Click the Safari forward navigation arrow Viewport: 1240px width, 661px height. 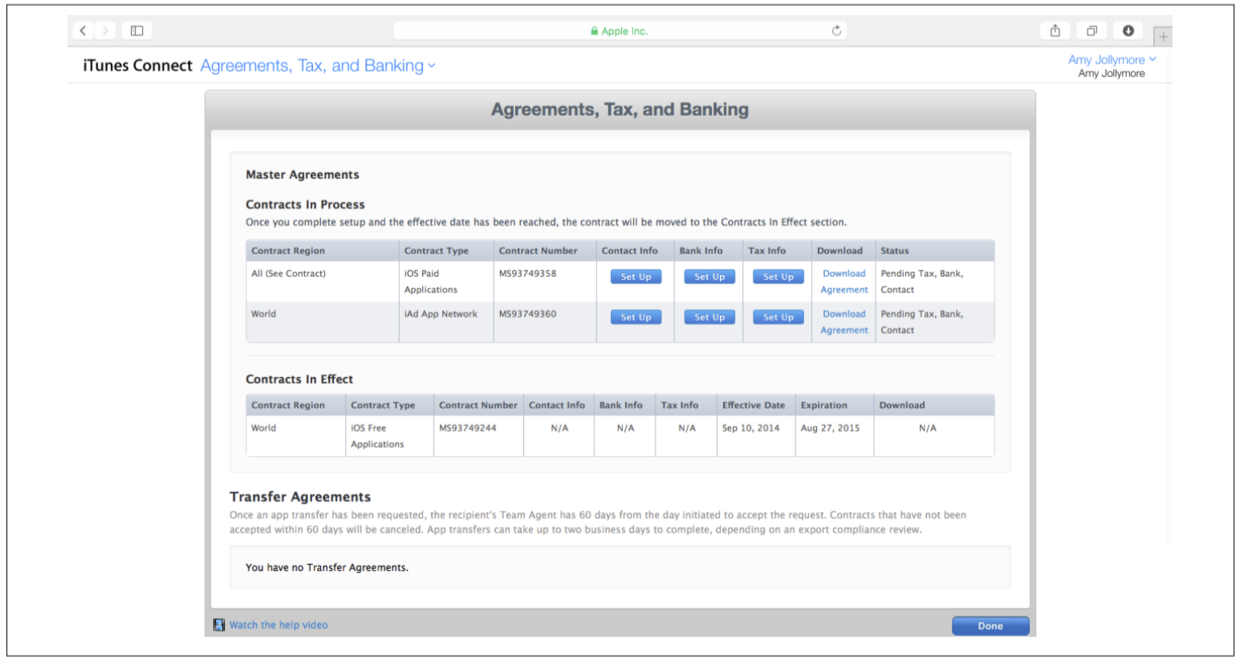tap(106, 31)
